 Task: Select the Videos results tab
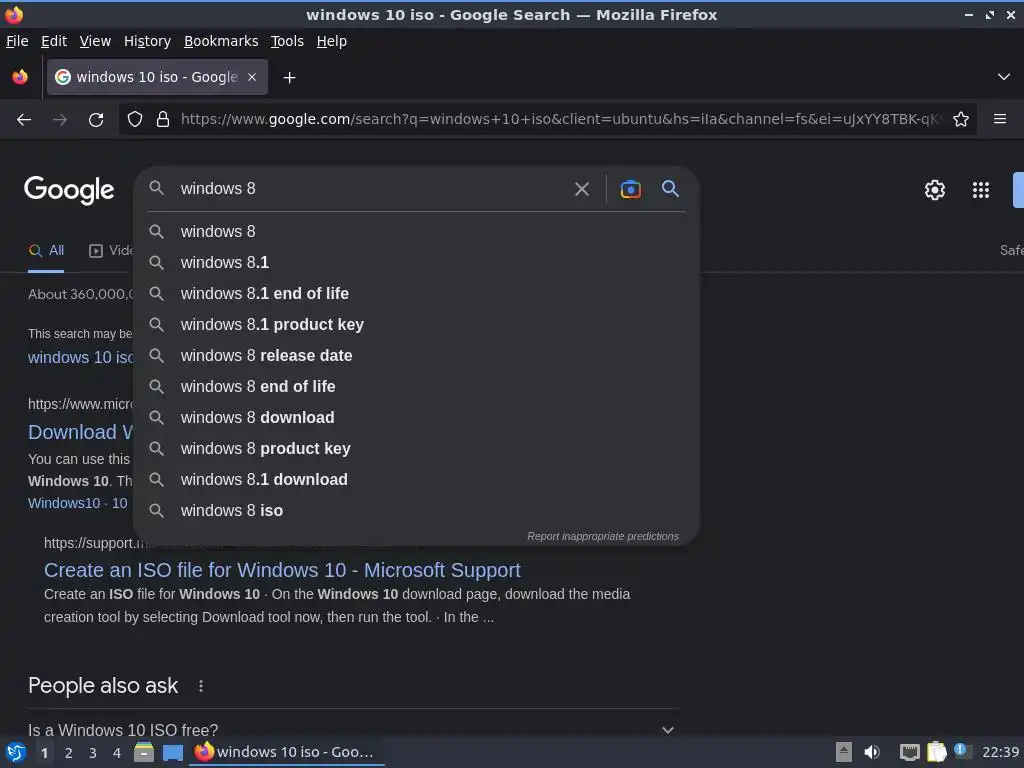[111, 251]
